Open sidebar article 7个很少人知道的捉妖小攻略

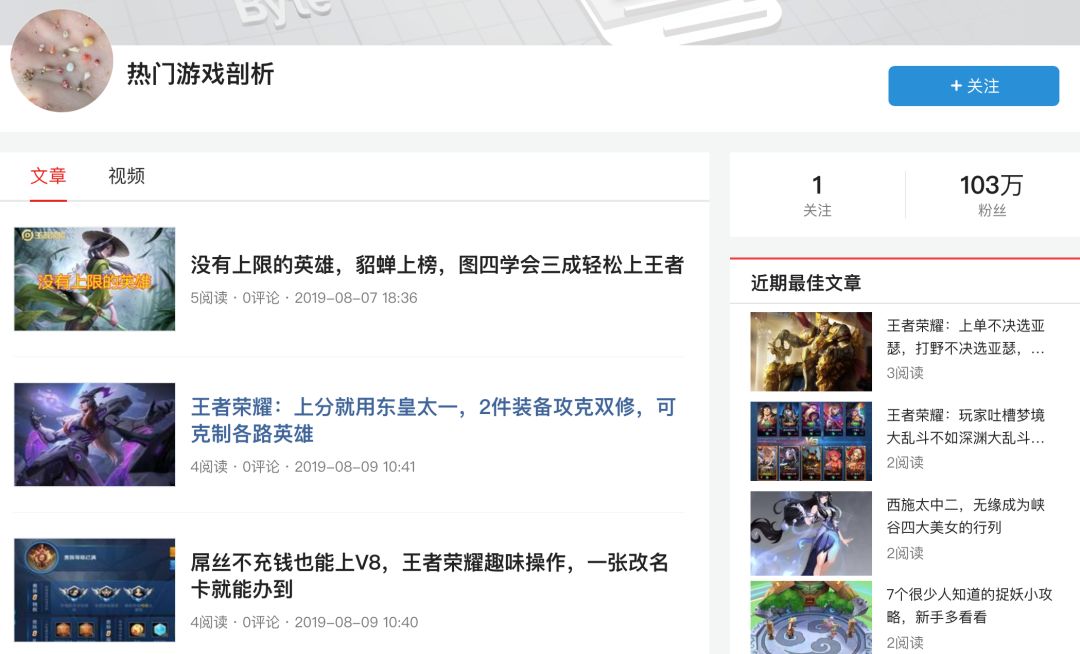click(969, 605)
